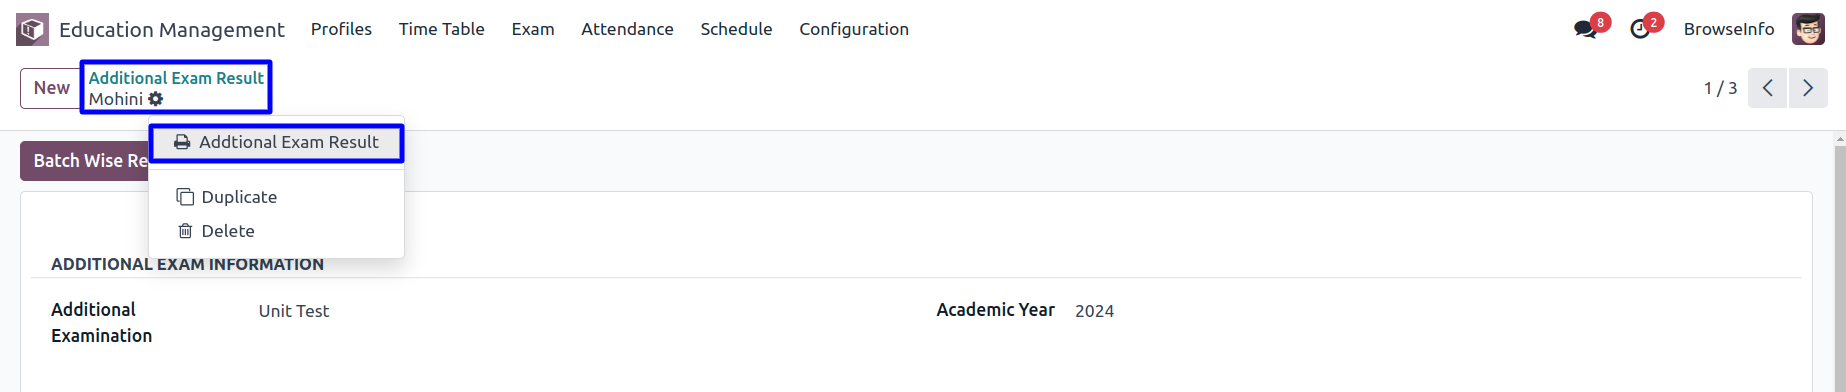Image resolution: width=1846 pixels, height=392 pixels.
Task: Go to next record with right chevron
Action: [x=1808, y=88]
